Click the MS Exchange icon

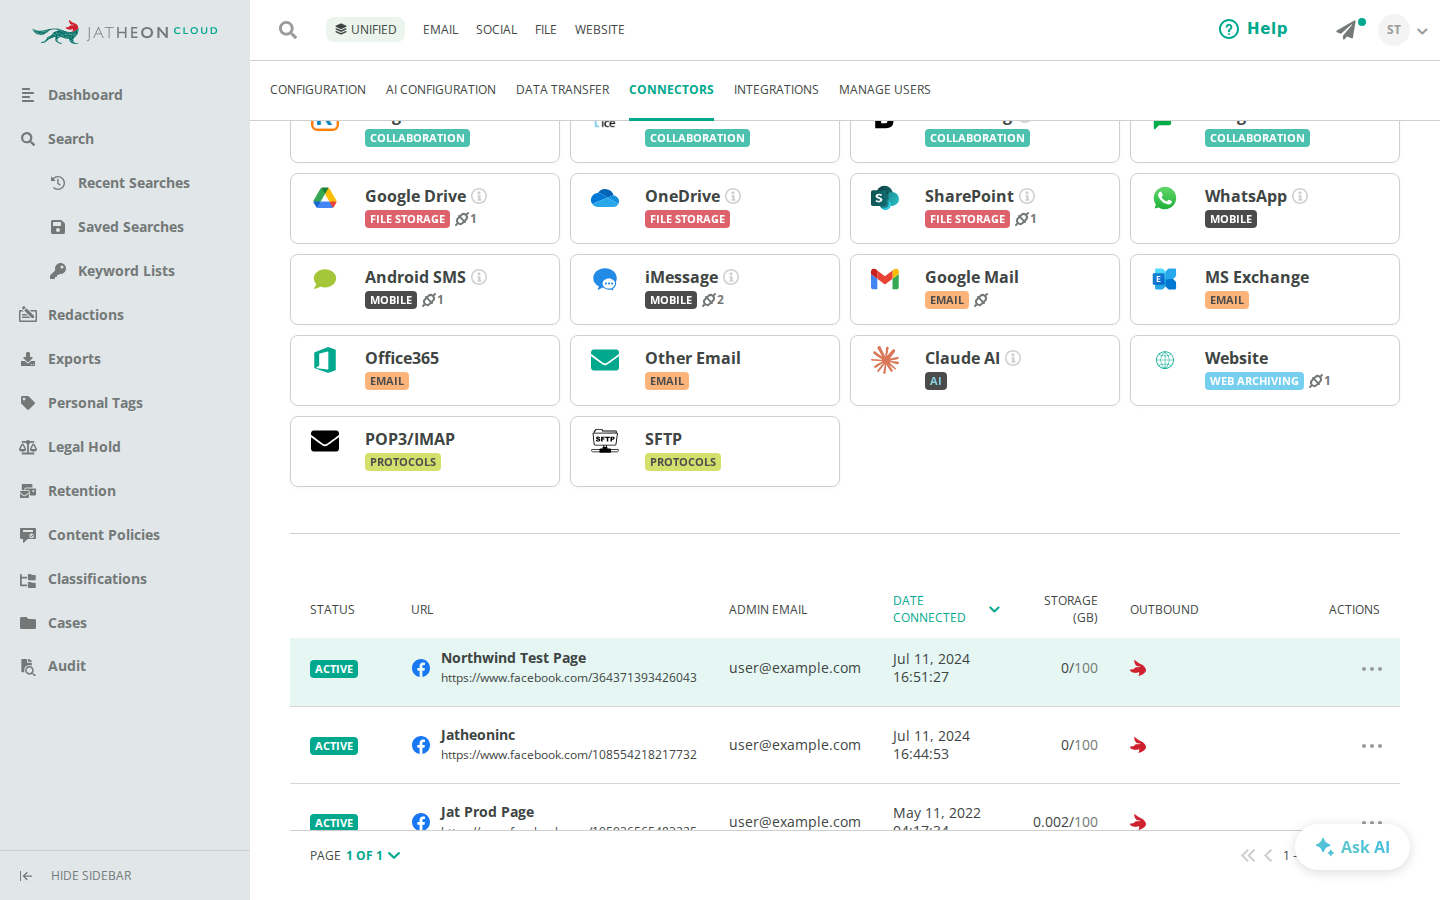pos(1165,279)
